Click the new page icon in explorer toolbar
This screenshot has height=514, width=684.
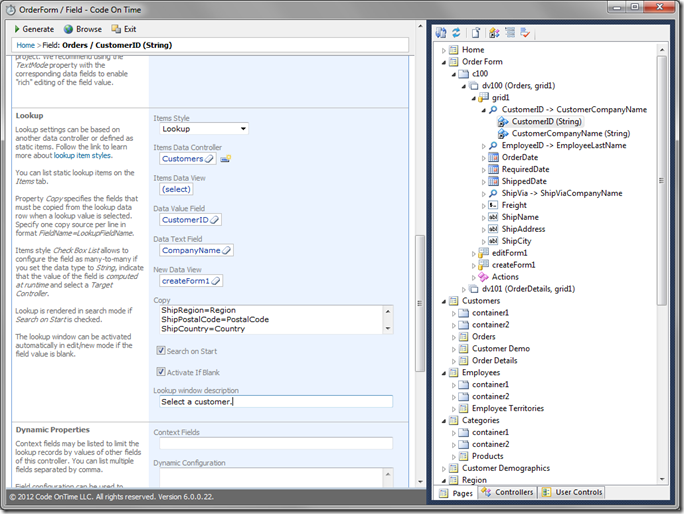[477, 33]
